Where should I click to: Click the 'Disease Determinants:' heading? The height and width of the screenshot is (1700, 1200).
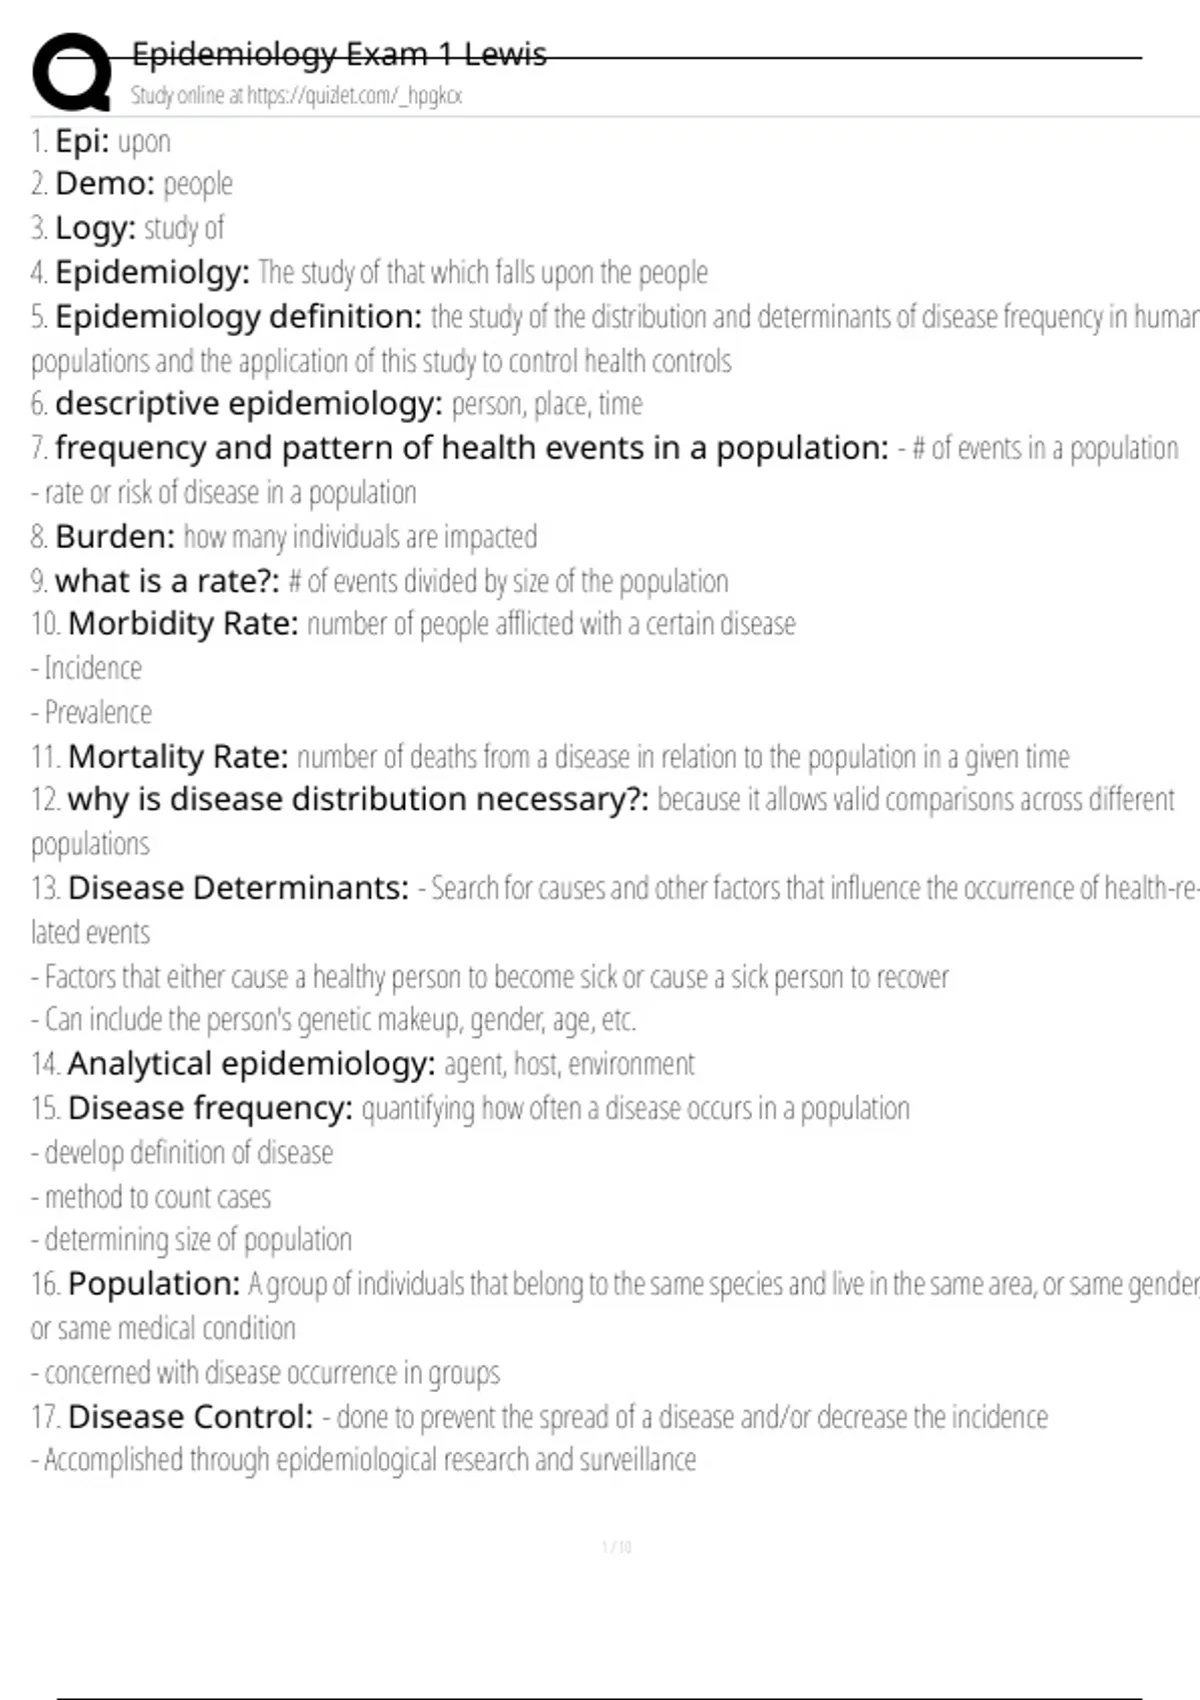tap(238, 888)
